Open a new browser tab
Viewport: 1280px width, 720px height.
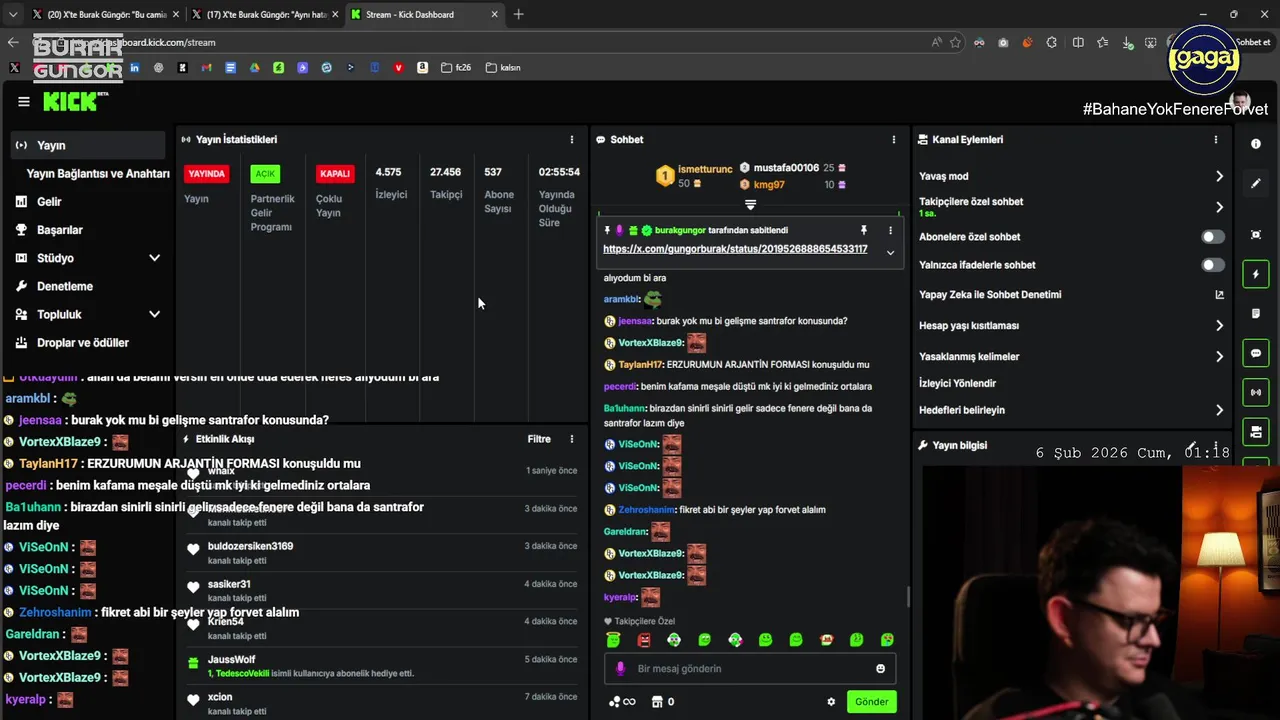click(x=518, y=14)
